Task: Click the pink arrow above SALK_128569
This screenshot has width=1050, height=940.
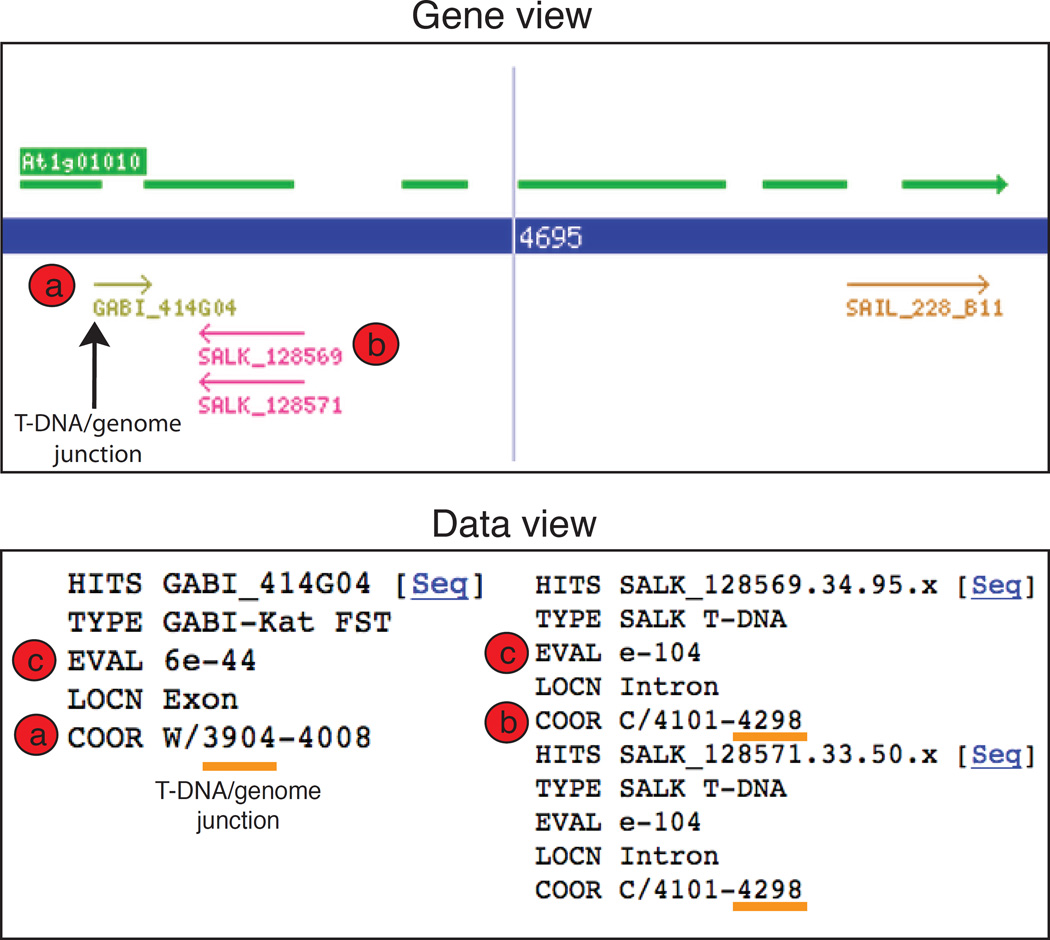Action: [x=252, y=332]
